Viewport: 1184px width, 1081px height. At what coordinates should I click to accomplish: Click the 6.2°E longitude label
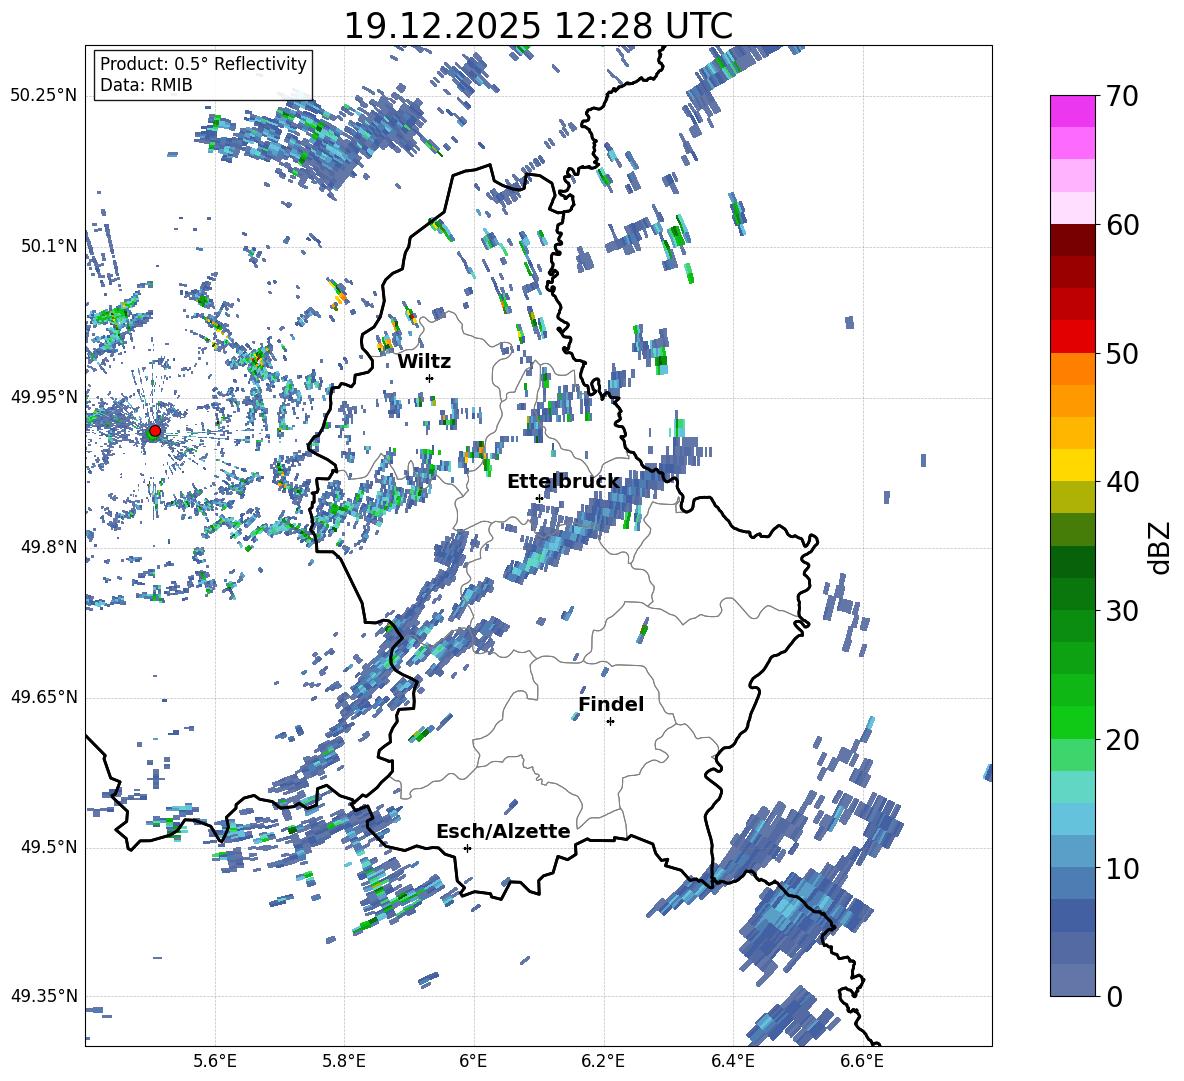(x=603, y=1061)
